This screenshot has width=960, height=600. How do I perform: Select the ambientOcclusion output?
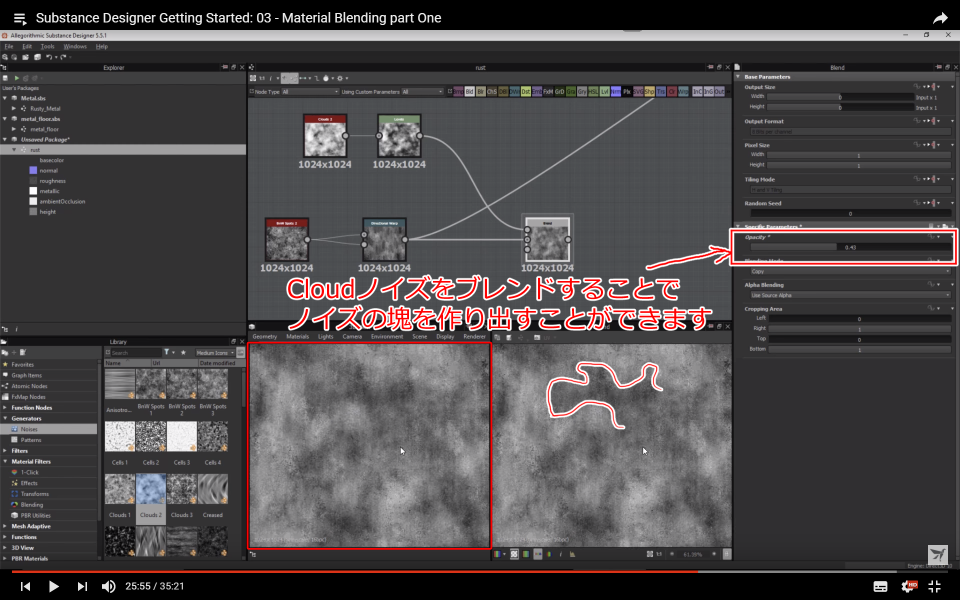click(62, 201)
